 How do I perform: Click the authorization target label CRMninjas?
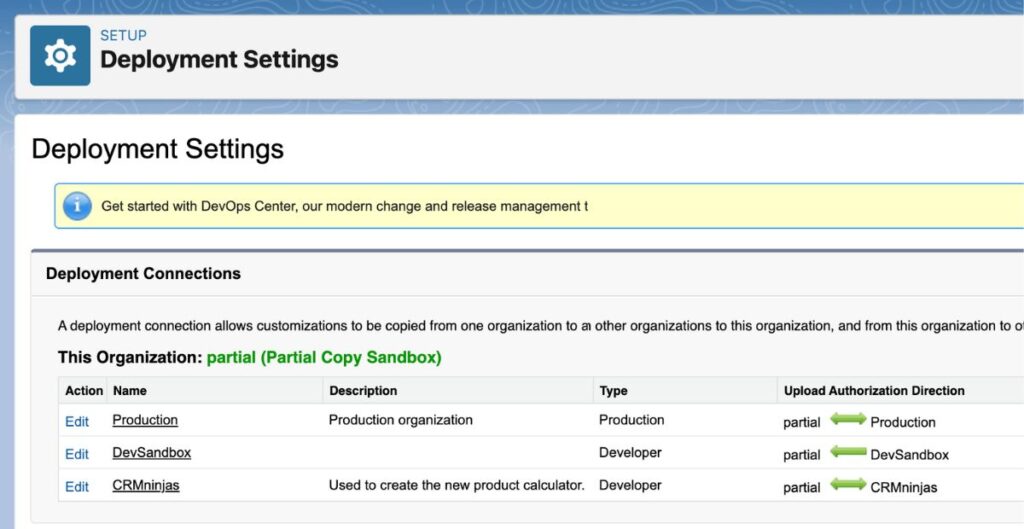coord(904,487)
